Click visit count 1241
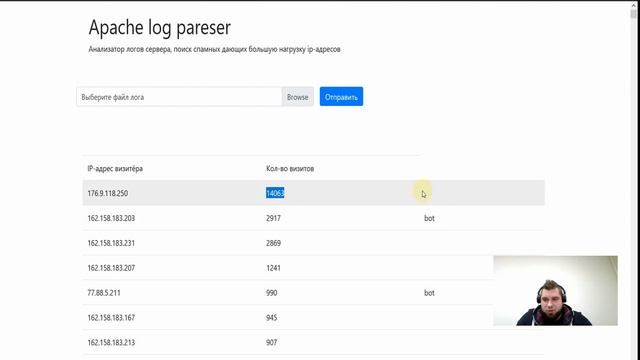 (273, 268)
